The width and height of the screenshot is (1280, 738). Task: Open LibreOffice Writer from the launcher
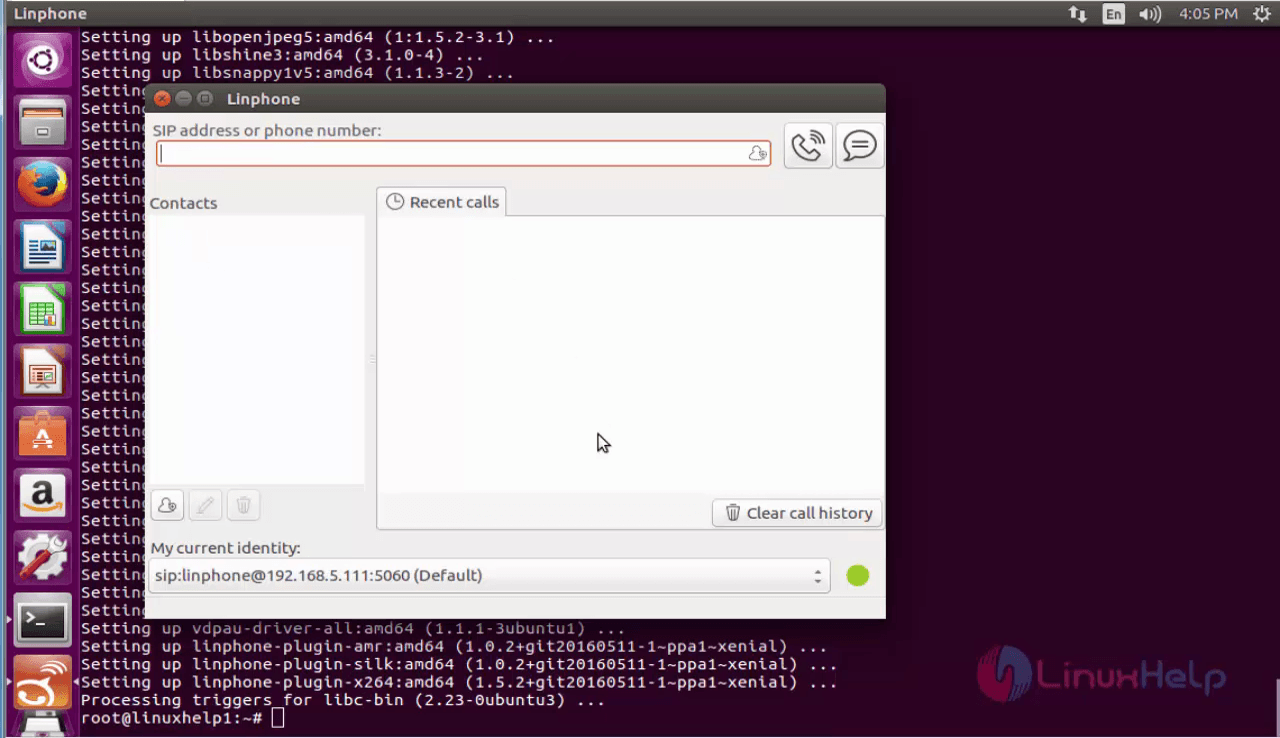point(42,247)
